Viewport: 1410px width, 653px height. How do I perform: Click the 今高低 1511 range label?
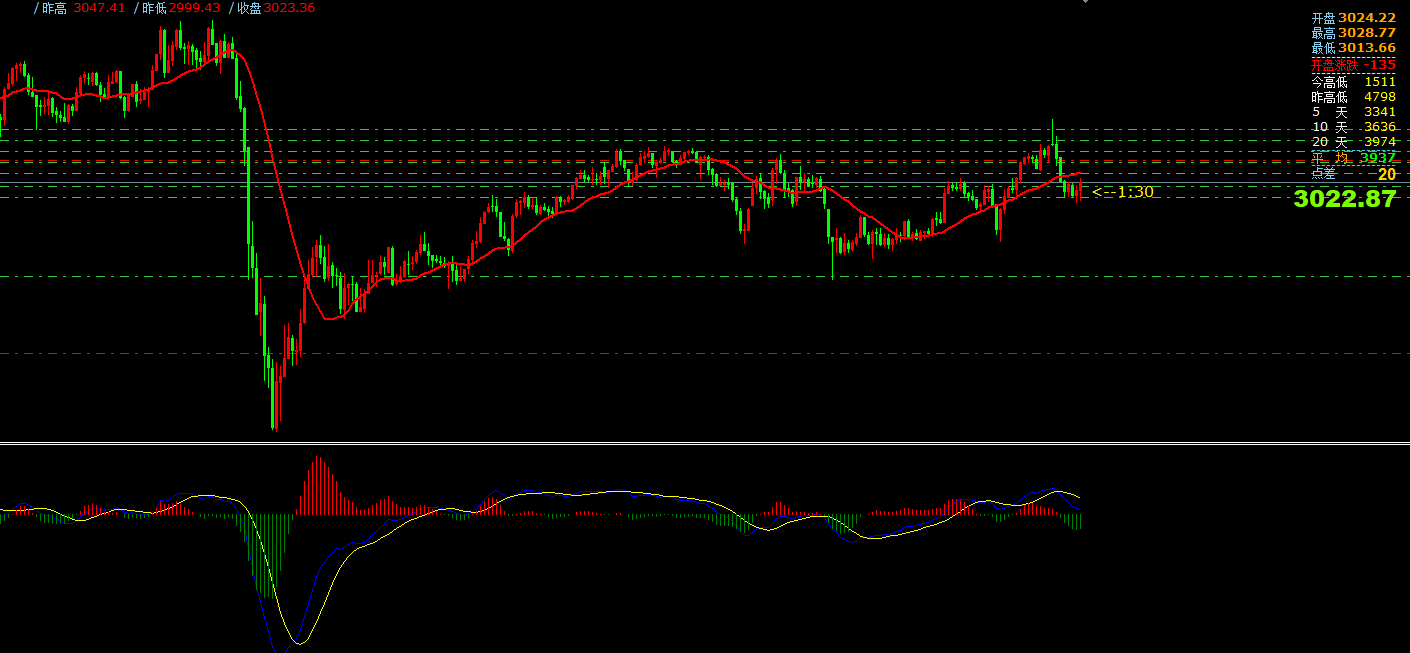tap(1353, 82)
